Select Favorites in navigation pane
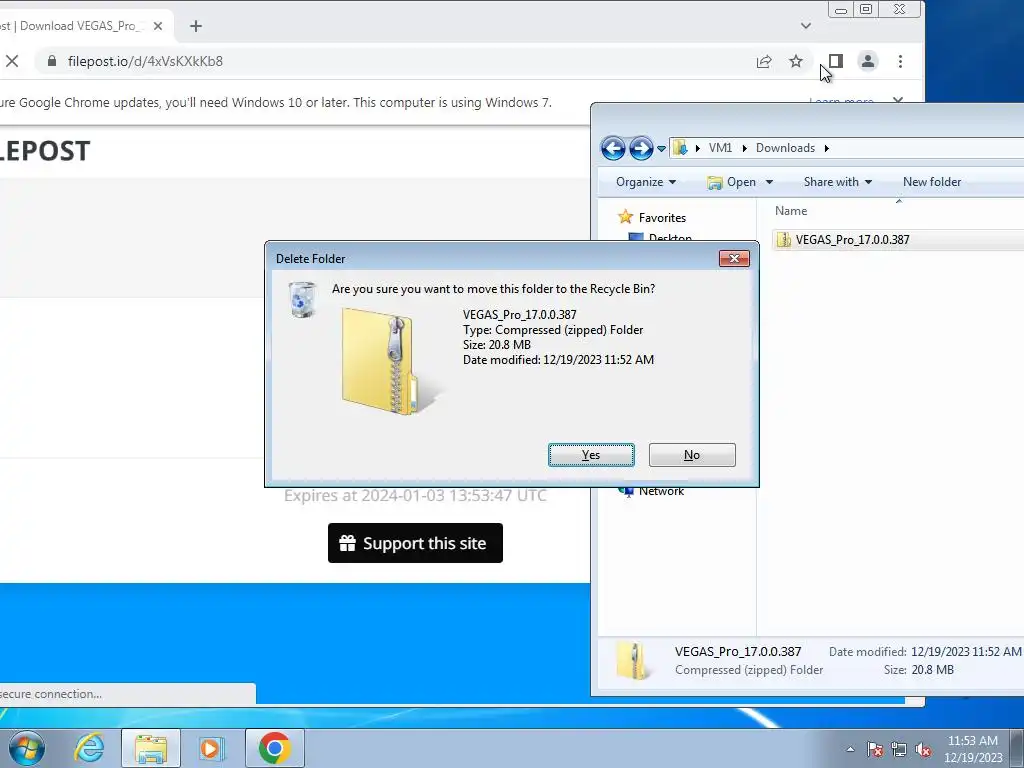1024x768 pixels. [x=662, y=217]
